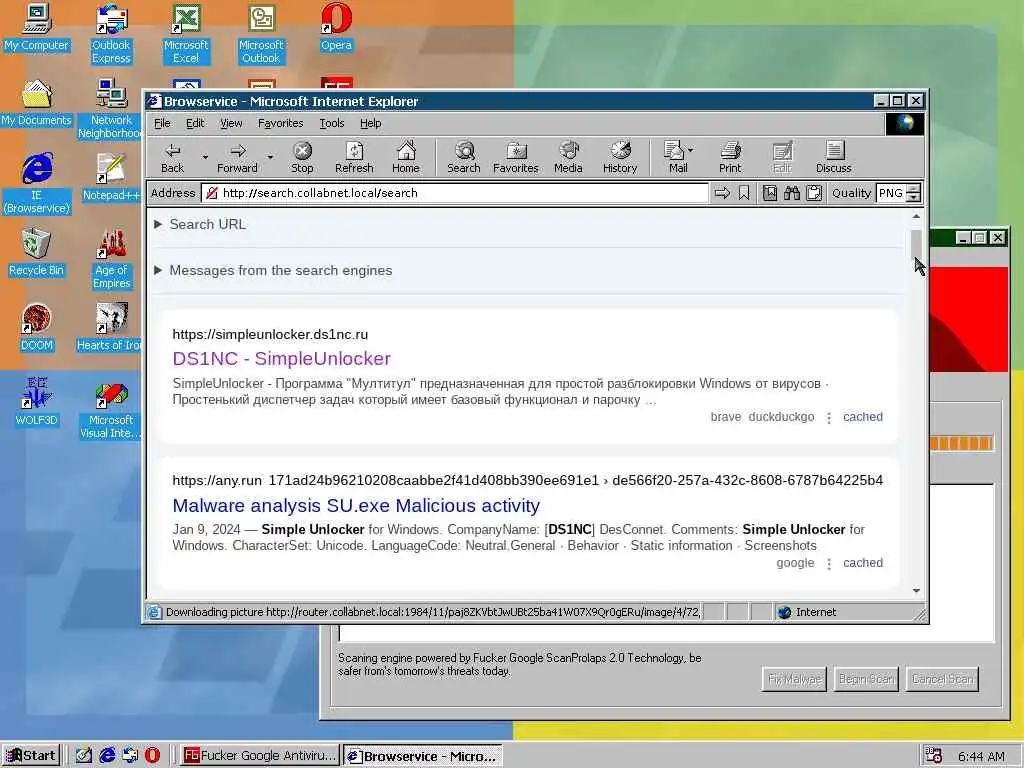Click the page scrollbar up arrow
Screen dimensions: 1024x768
916,216
